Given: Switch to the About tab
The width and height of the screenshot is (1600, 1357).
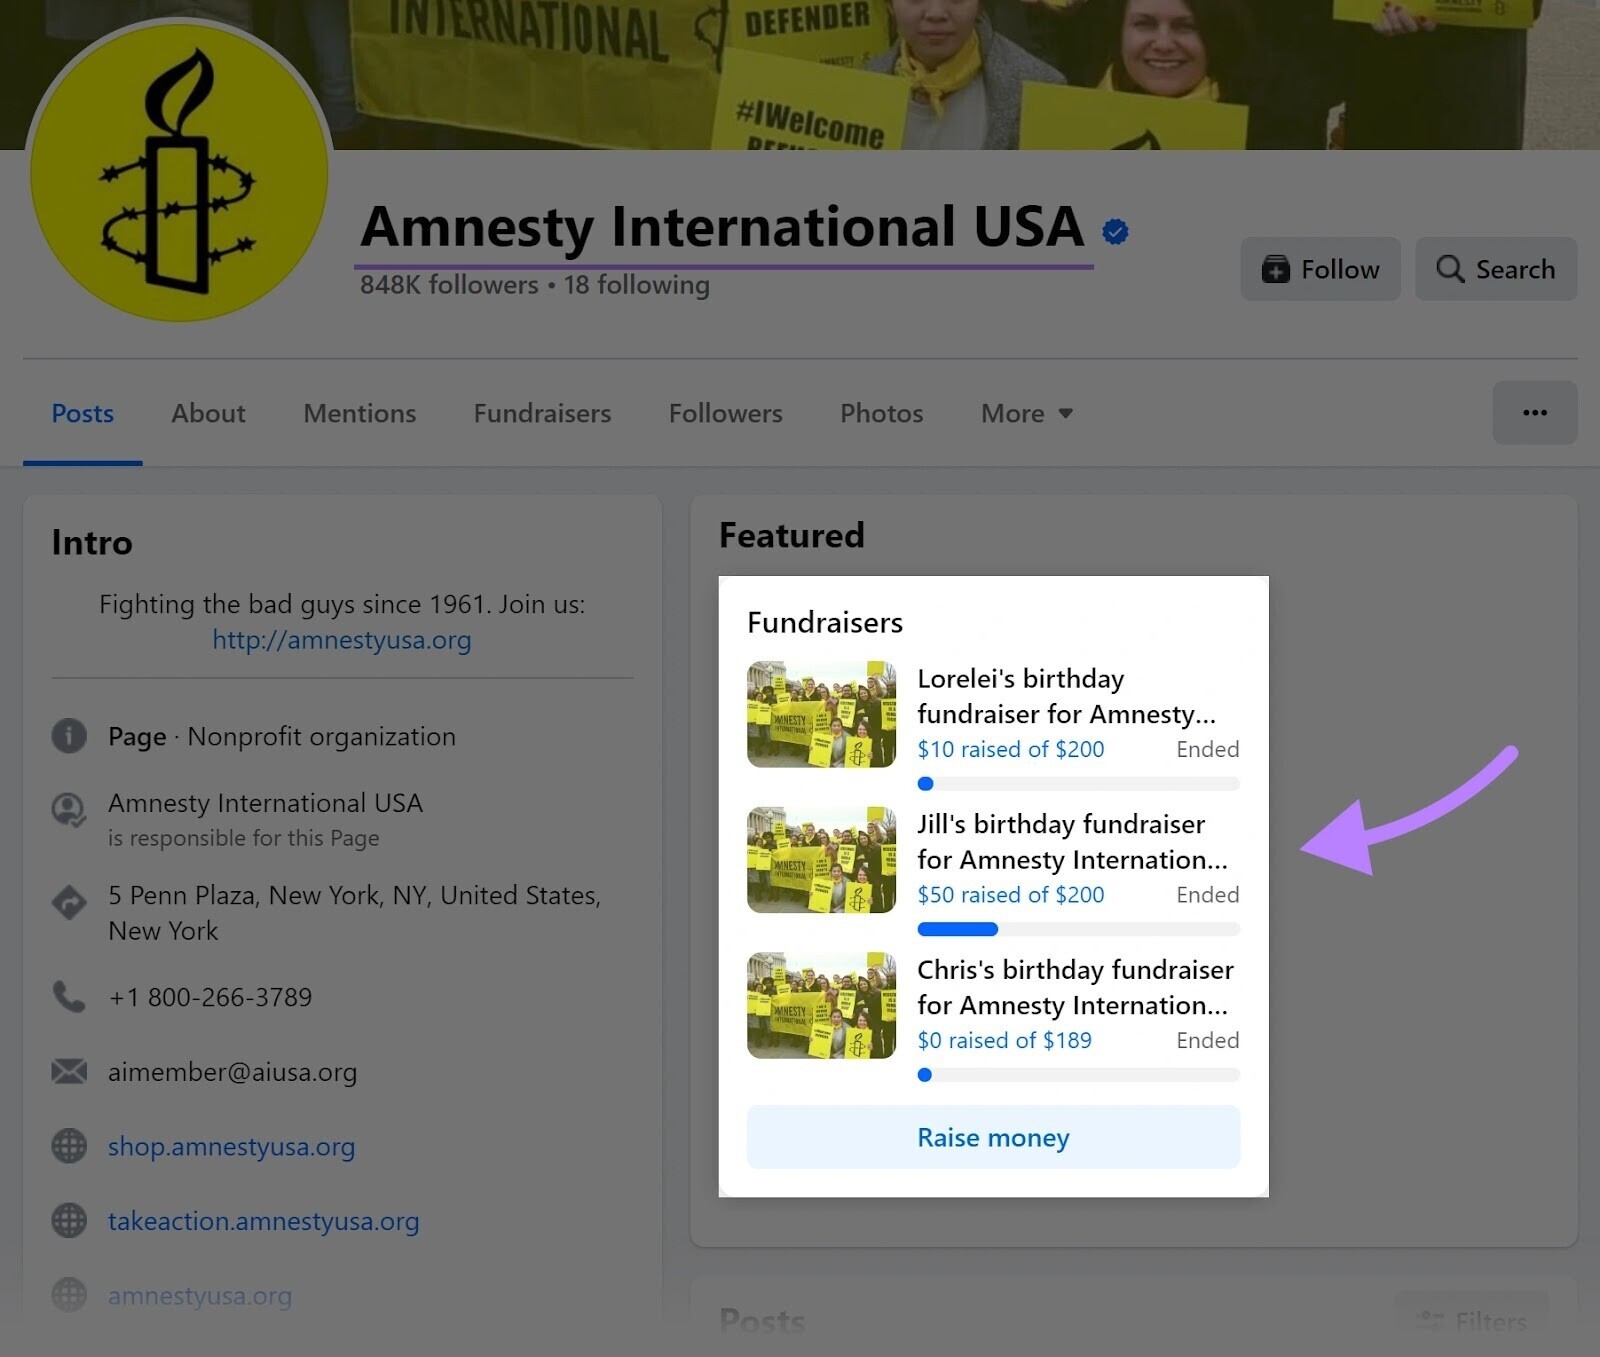Looking at the screenshot, I should 207,412.
